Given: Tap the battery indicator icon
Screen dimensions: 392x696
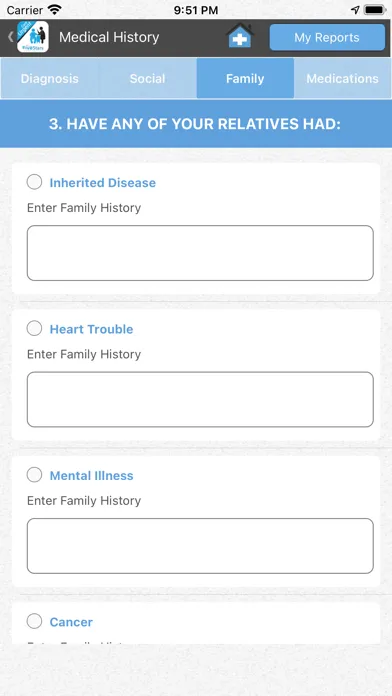Looking at the screenshot, I should point(375,10).
